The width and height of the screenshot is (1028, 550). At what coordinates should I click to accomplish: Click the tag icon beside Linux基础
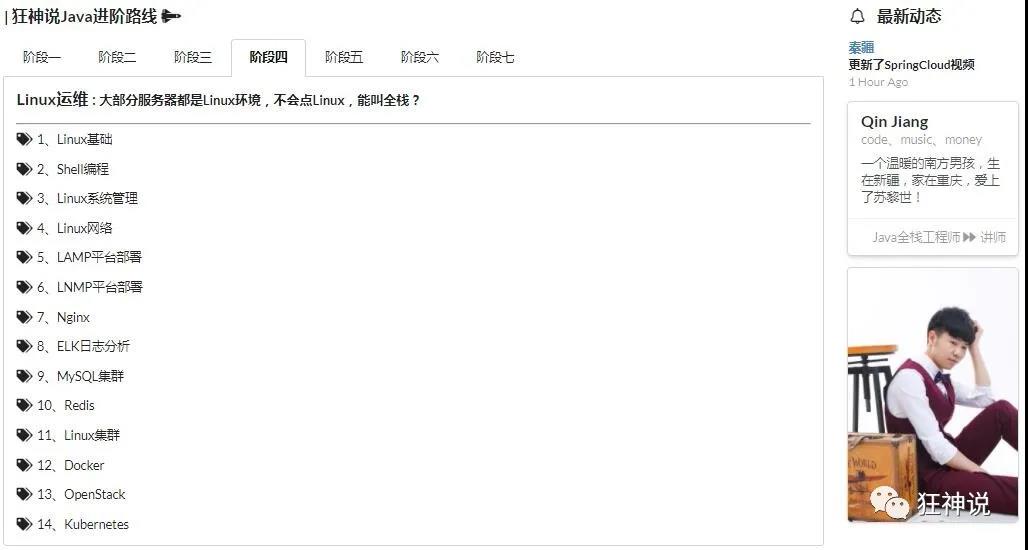coord(24,139)
